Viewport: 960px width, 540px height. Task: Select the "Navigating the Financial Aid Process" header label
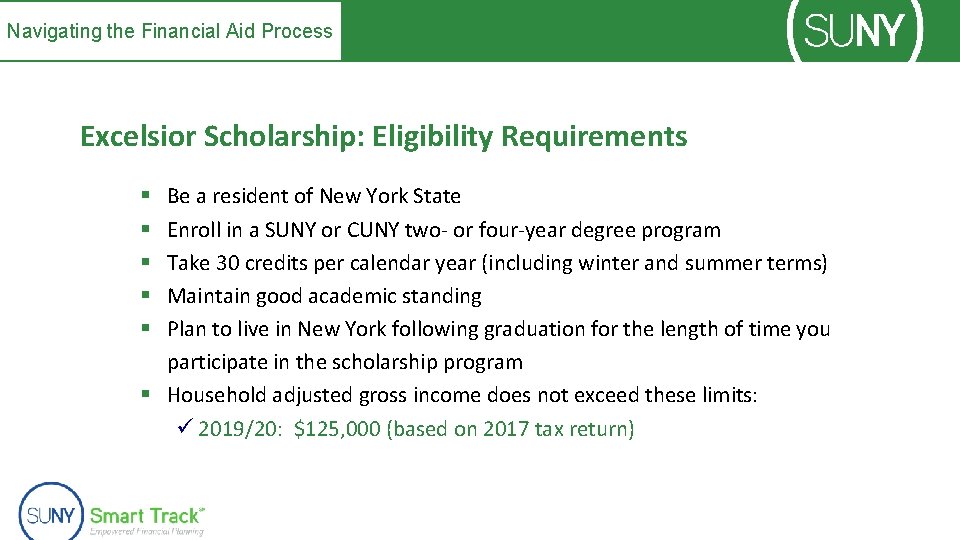[x=170, y=31]
